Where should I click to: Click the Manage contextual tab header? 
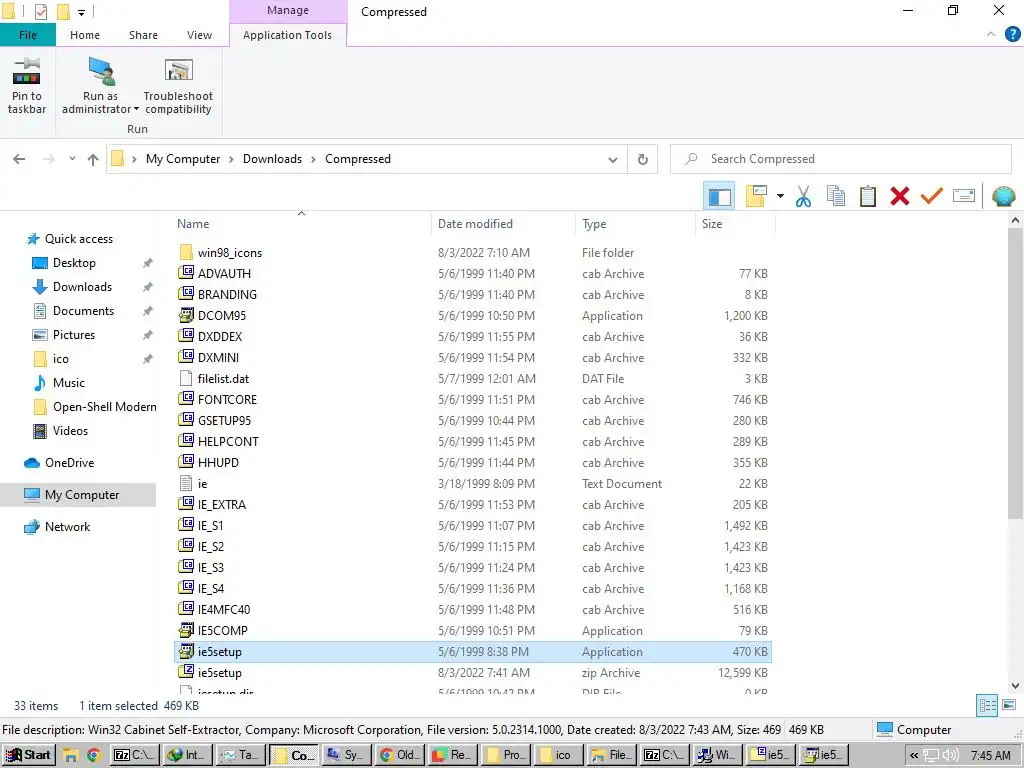coord(288,10)
